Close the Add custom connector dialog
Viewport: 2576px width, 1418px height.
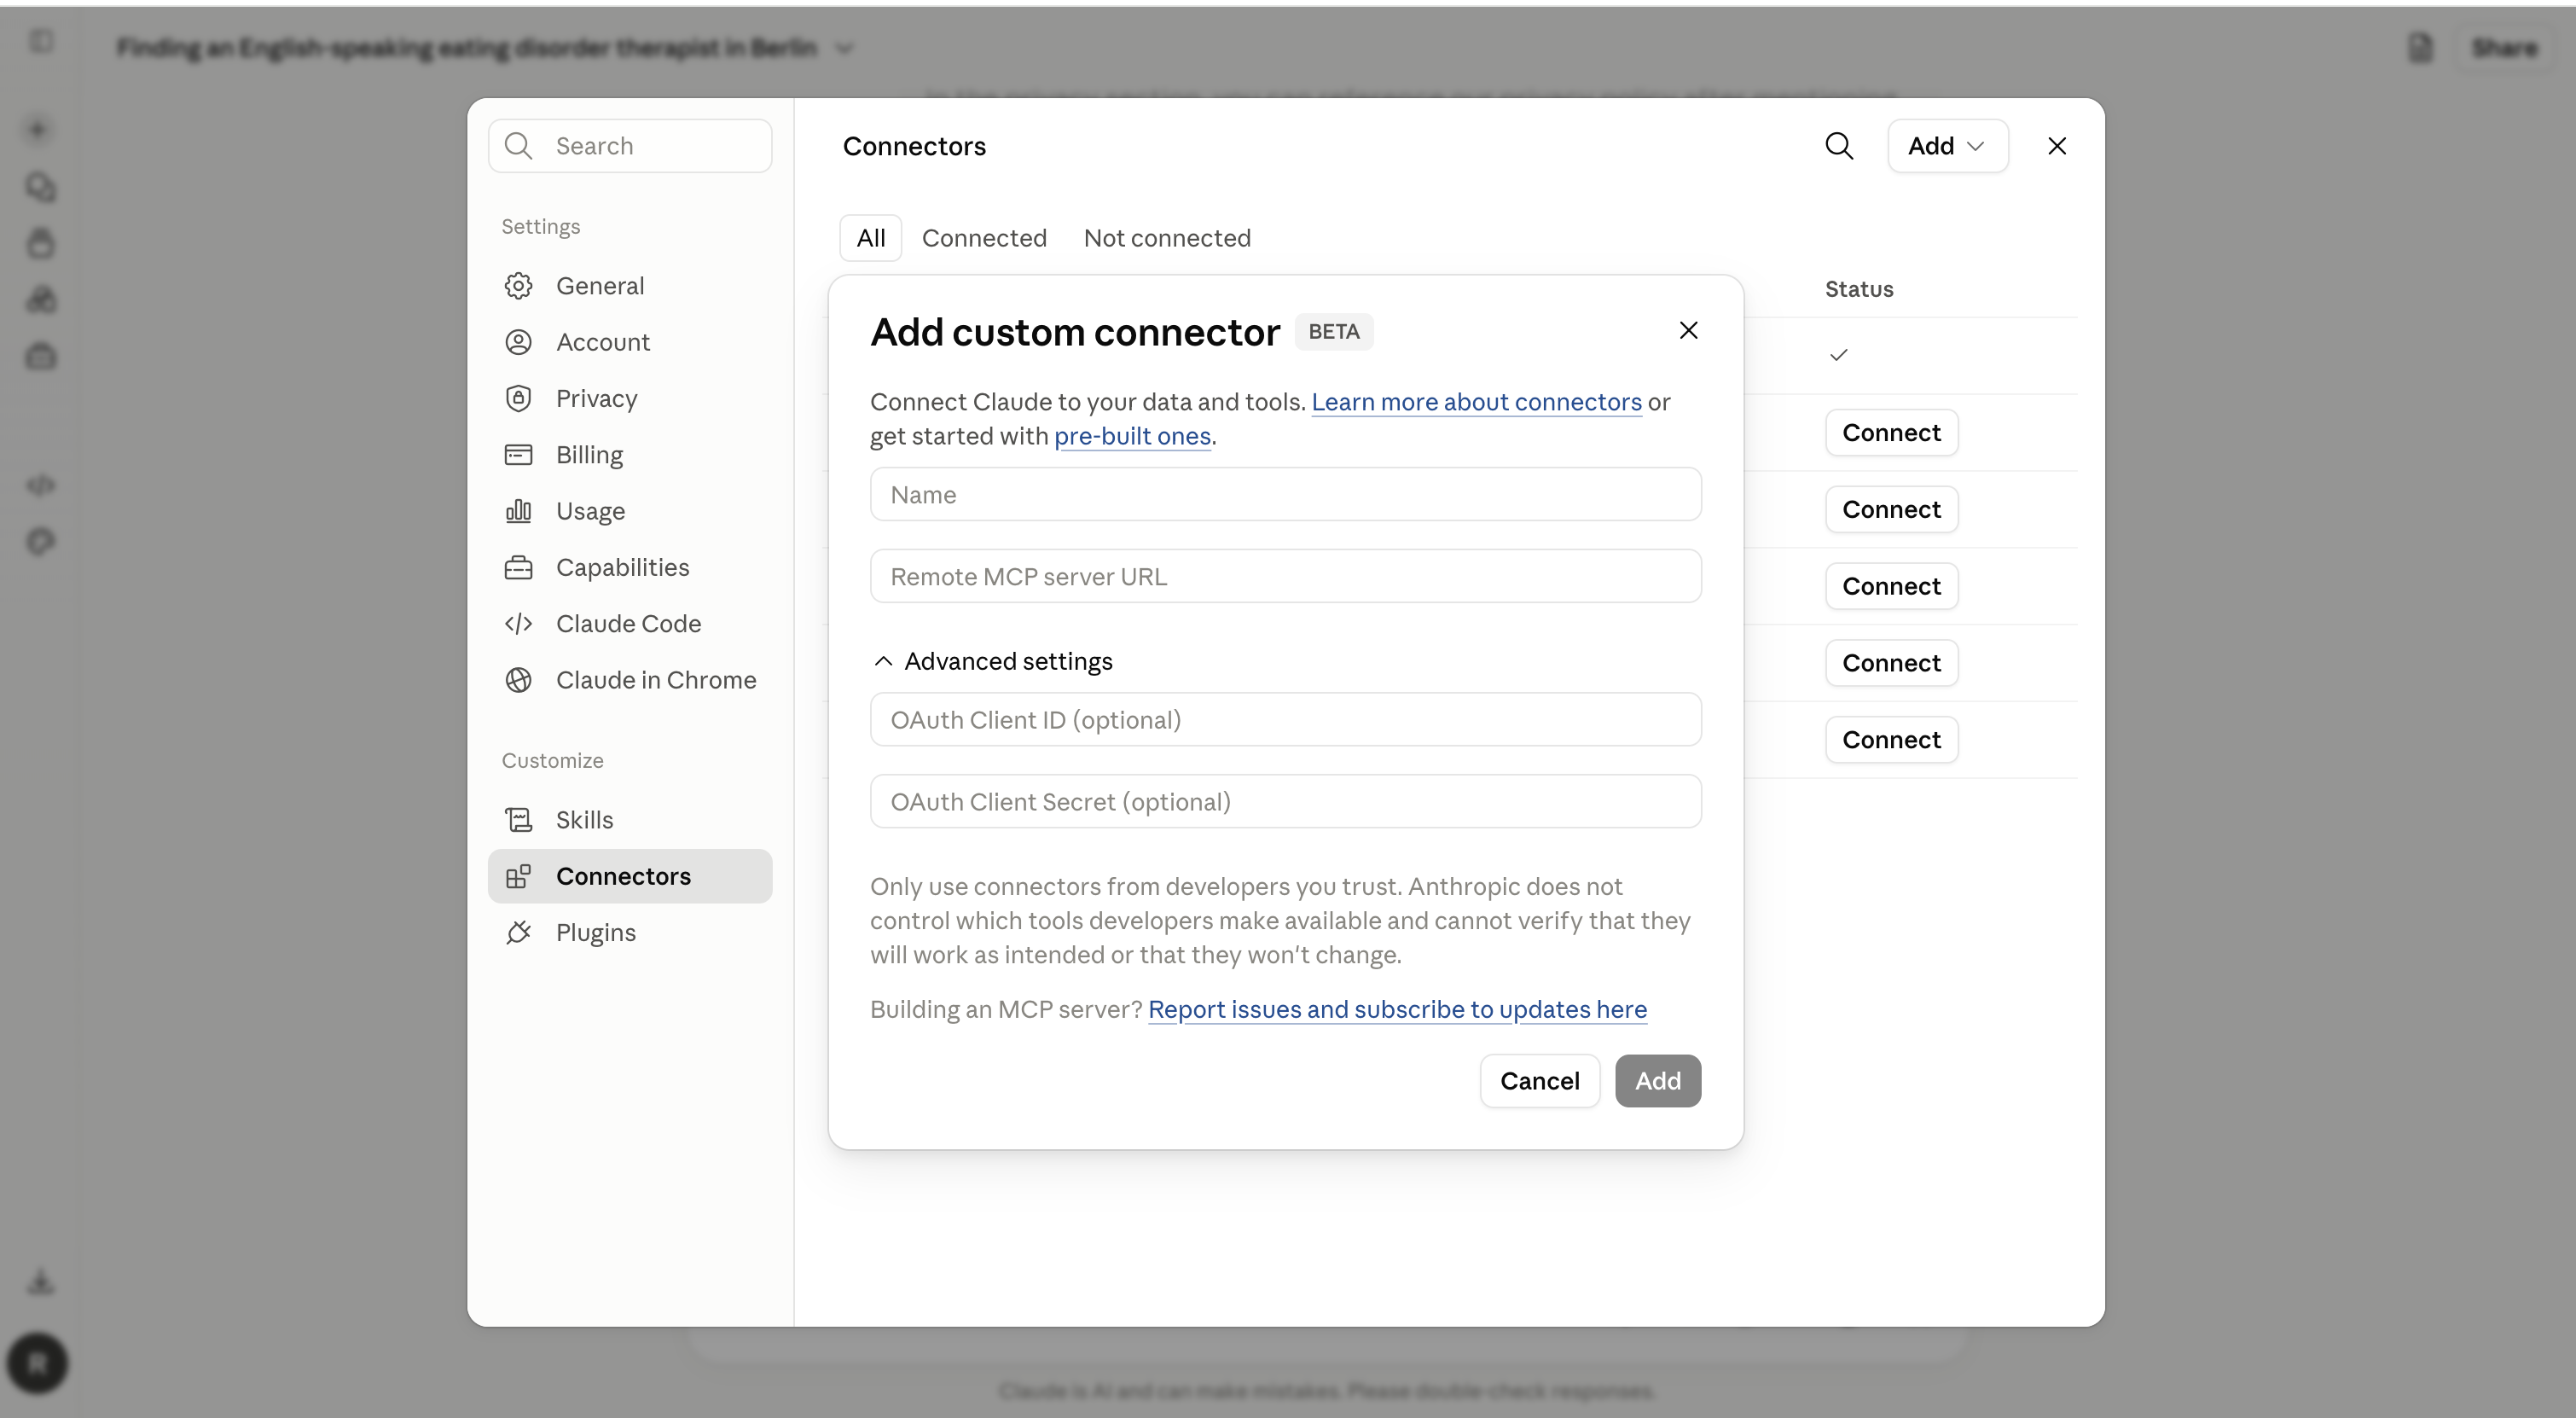pyautogui.click(x=1688, y=330)
